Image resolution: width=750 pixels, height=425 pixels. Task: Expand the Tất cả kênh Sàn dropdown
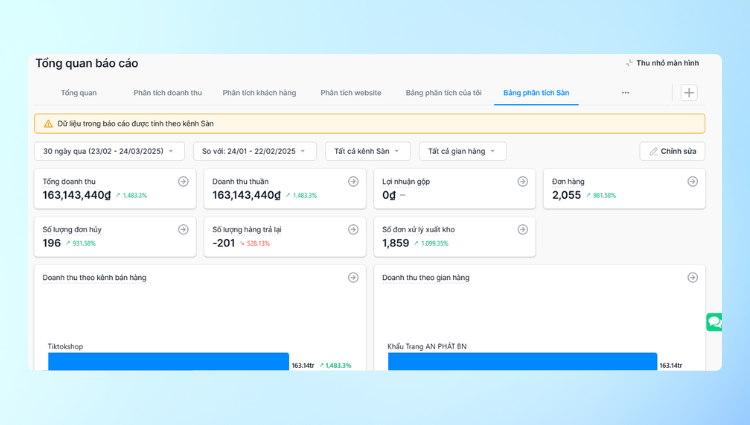tap(368, 151)
